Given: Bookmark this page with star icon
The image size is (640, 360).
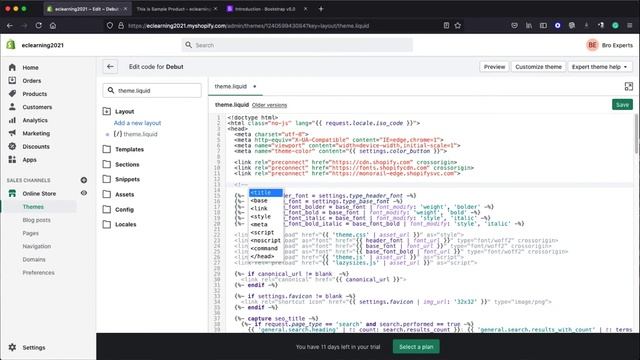Looking at the screenshot, I should pyautogui.click(x=458, y=25).
